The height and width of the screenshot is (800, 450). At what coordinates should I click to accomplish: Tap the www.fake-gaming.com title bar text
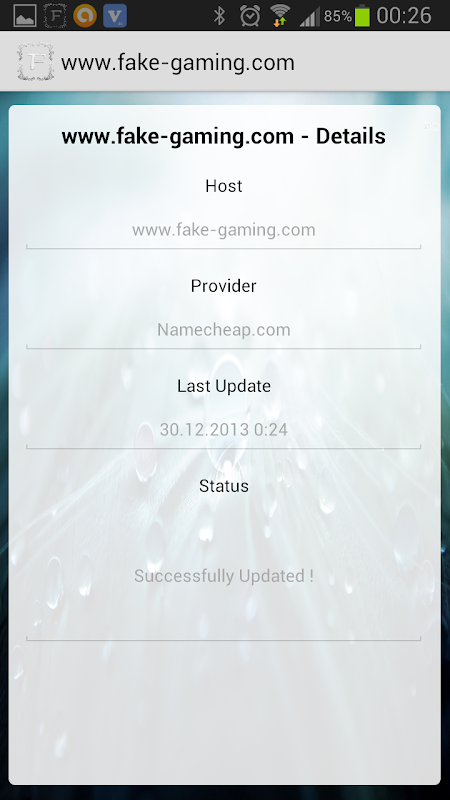pyautogui.click(x=178, y=63)
